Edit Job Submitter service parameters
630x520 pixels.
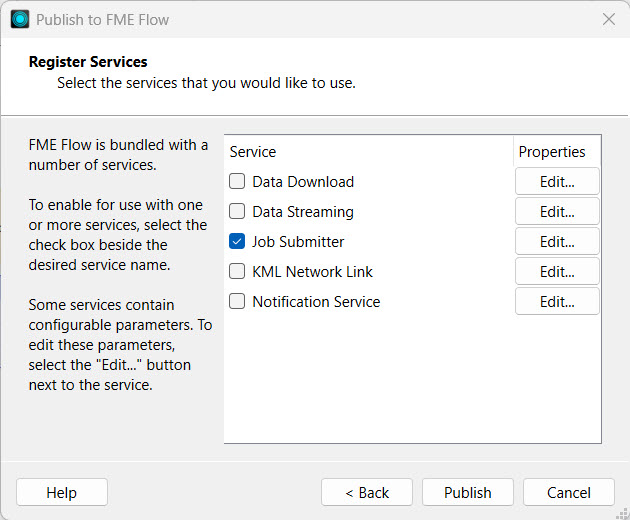[x=557, y=242]
